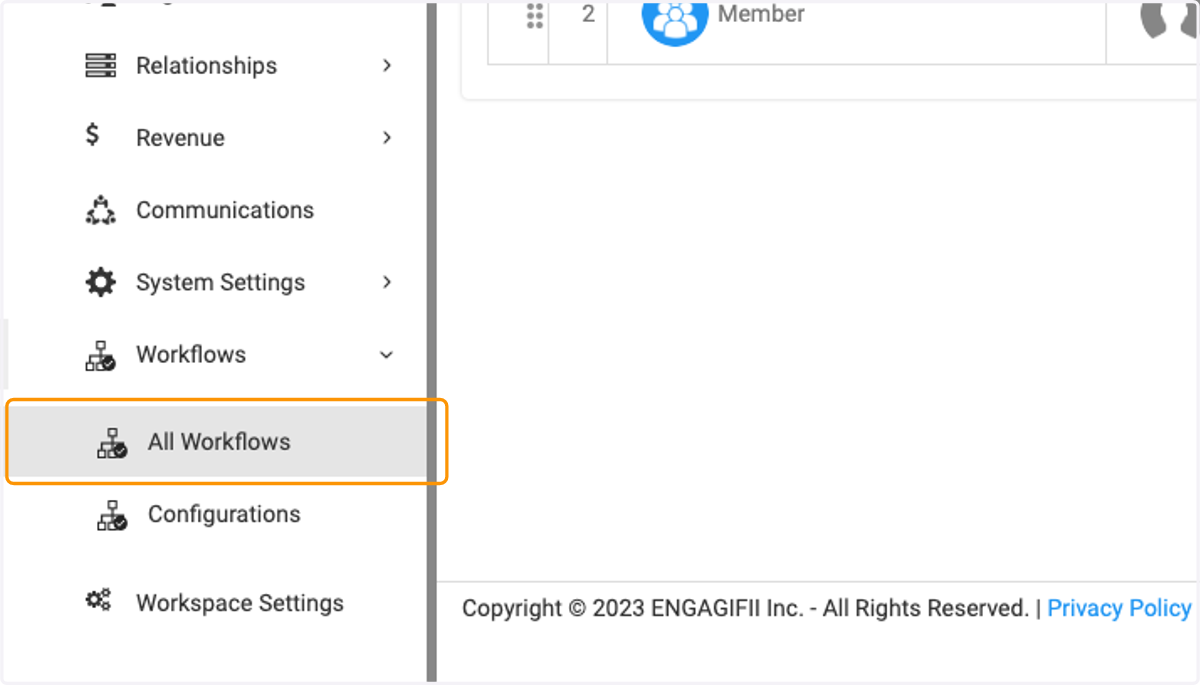The height and width of the screenshot is (685, 1200).
Task: Click the Workflows hierarchy icon
Action: click(x=100, y=355)
